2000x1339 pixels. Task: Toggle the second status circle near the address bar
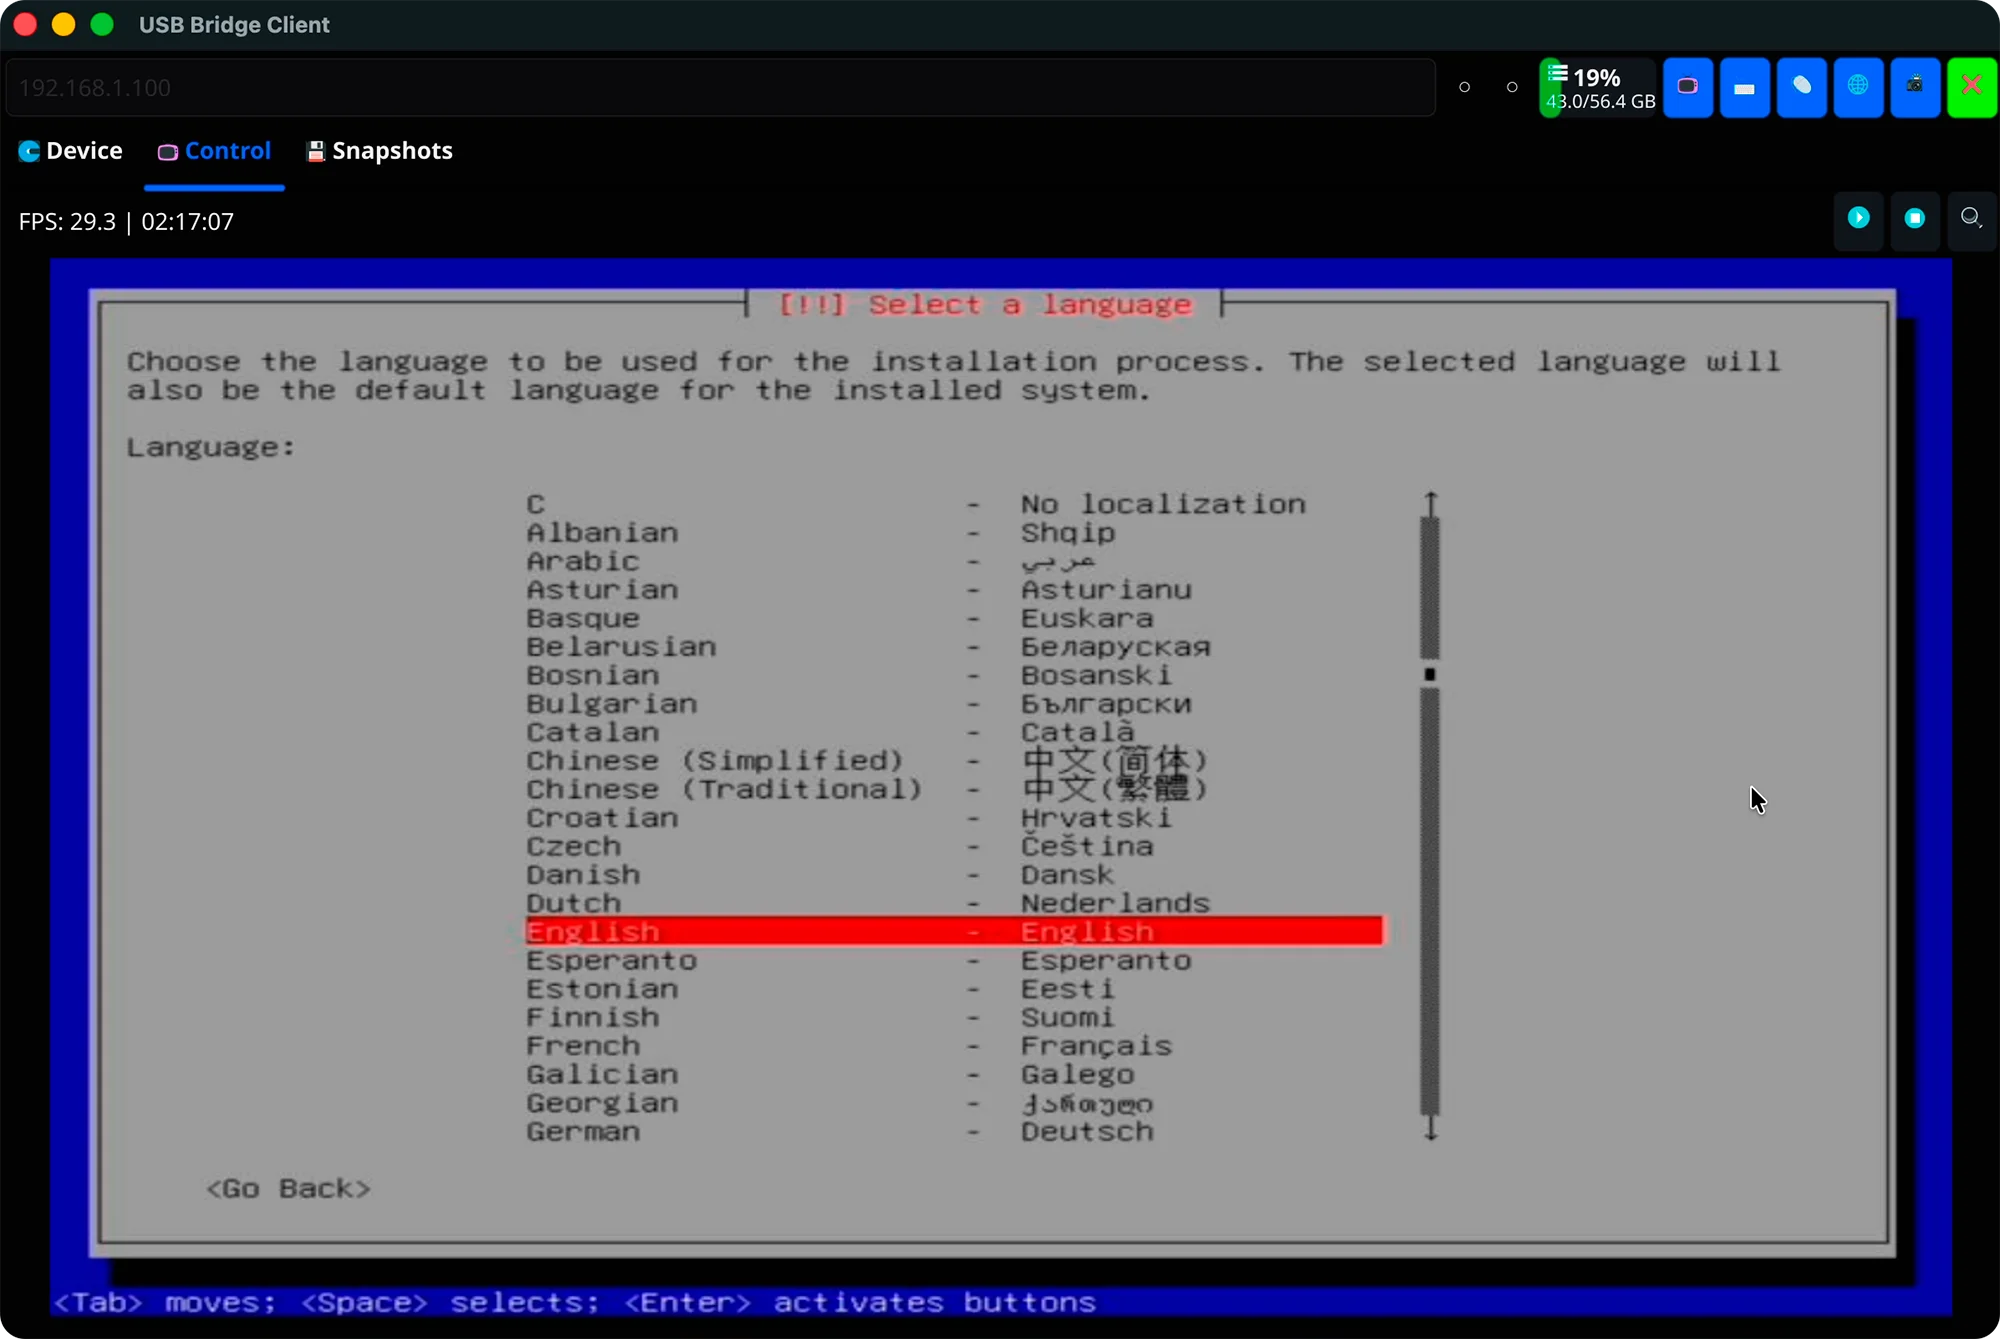[x=1511, y=88]
